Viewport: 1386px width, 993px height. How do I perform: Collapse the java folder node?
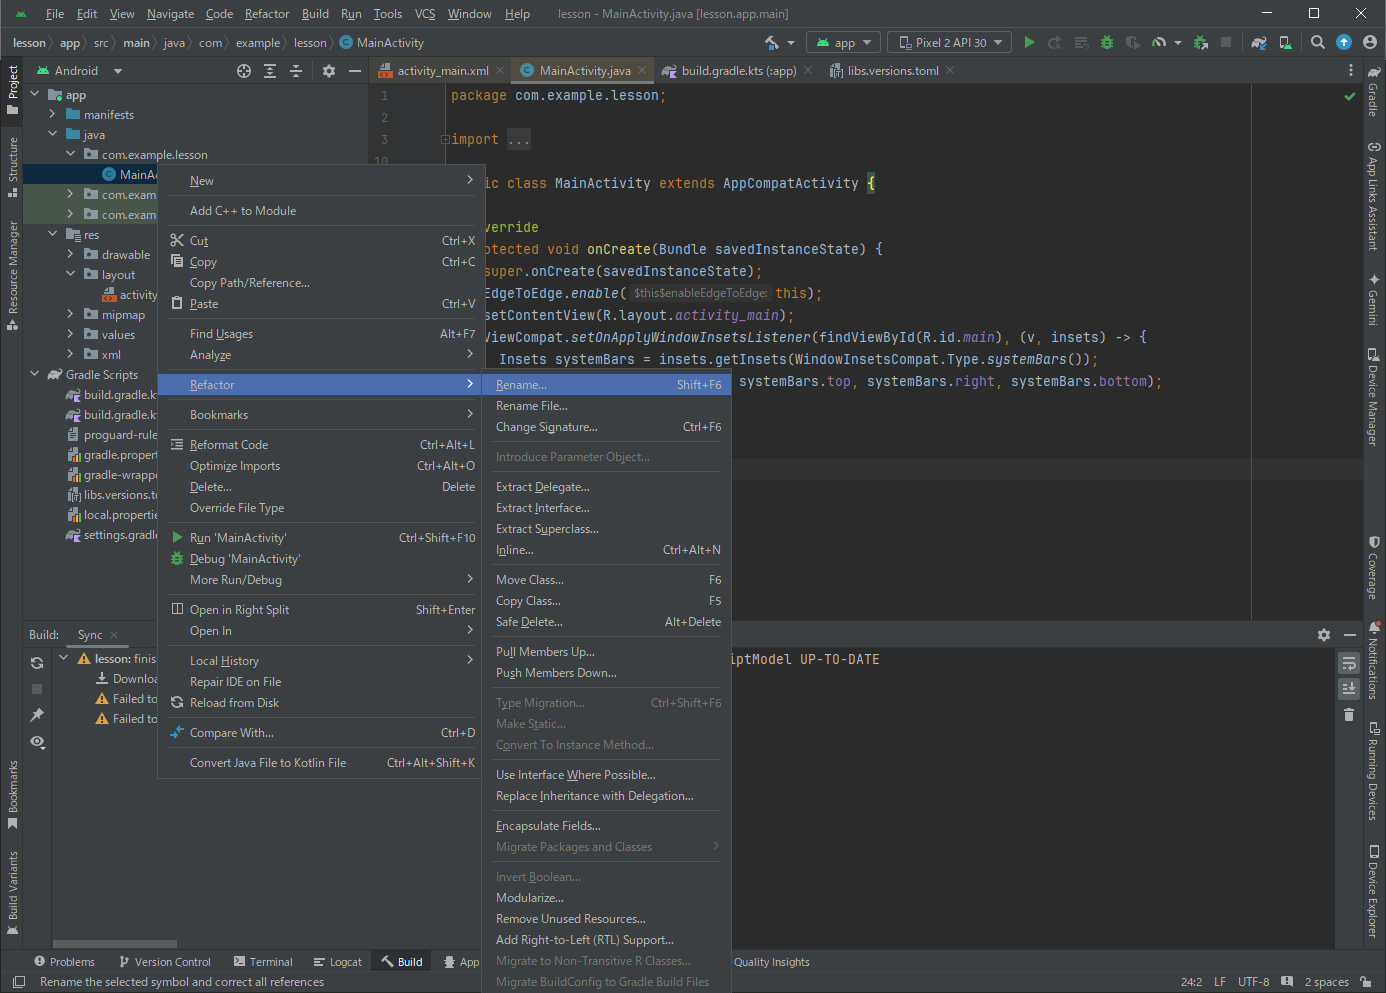53,134
